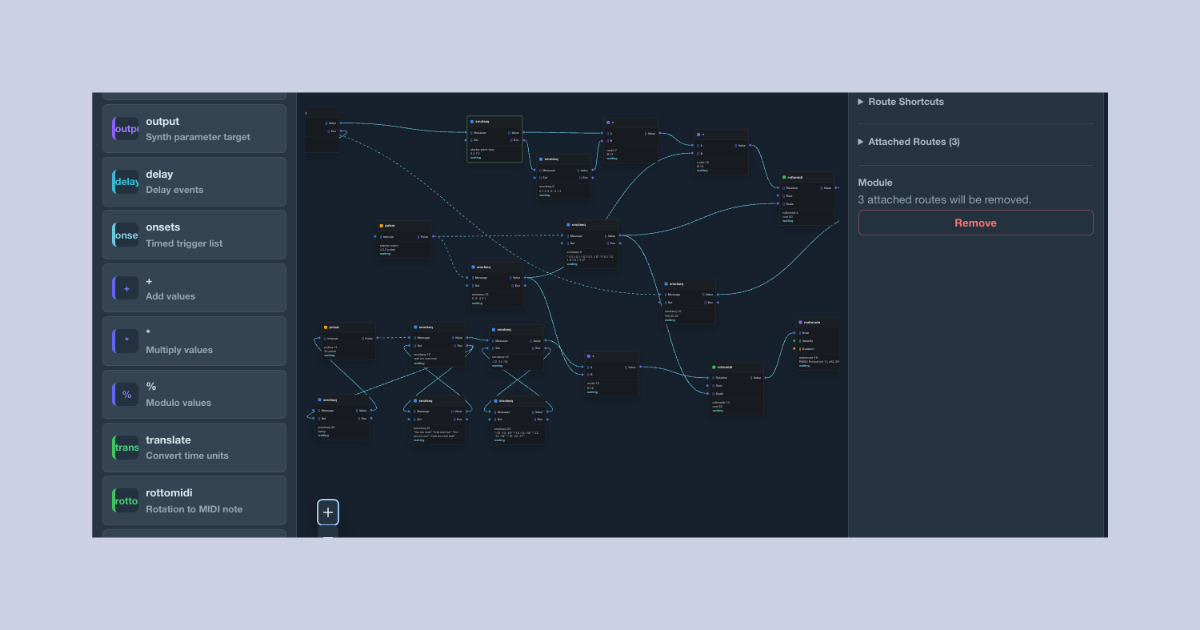Viewport: 1200px width, 630px height.
Task: Click the rottomidi 4 node's Rotation input port
Action: click(x=778, y=188)
